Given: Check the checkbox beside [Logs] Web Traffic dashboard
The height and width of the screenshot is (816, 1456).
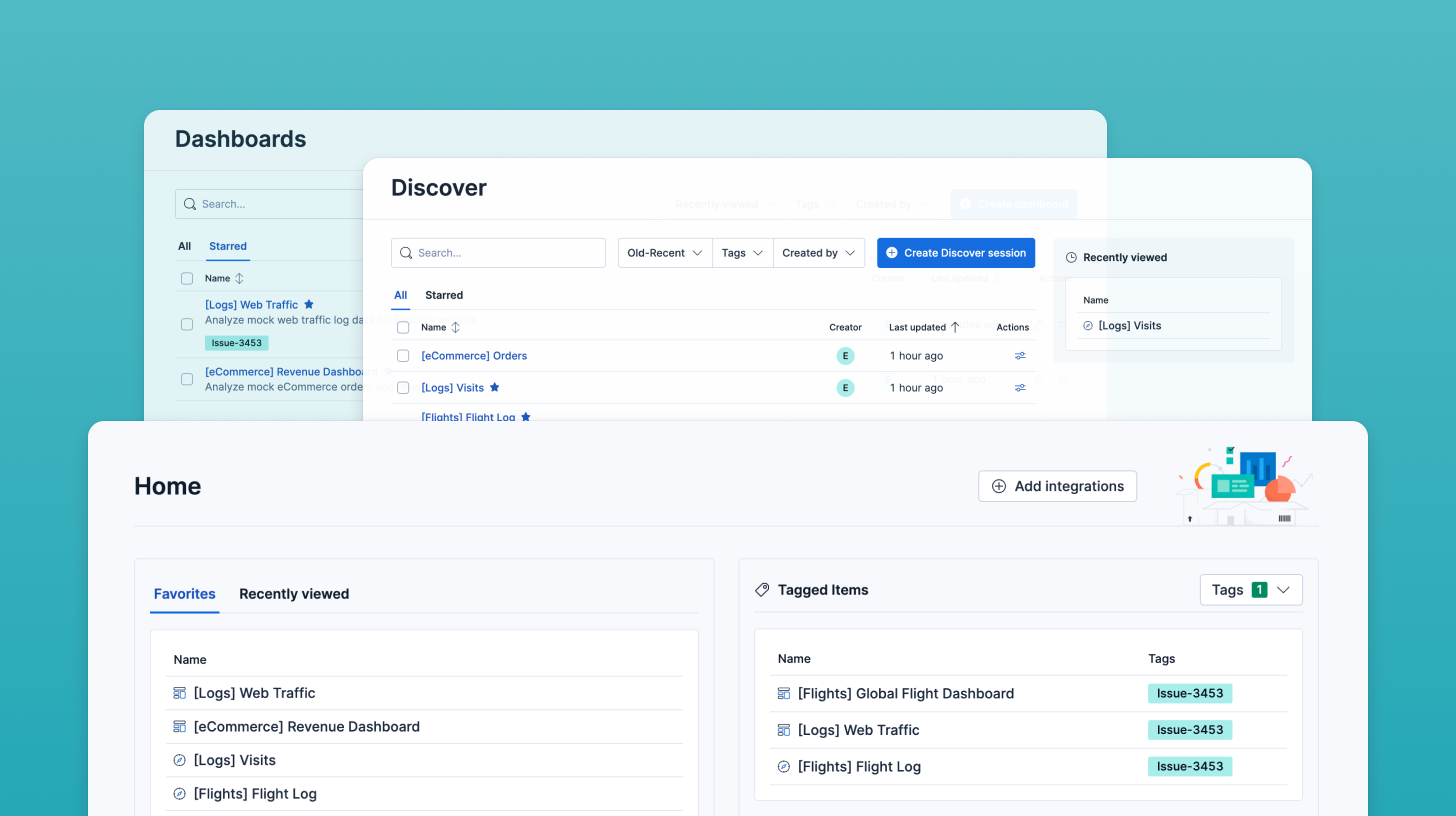Looking at the screenshot, I should tap(186, 324).
